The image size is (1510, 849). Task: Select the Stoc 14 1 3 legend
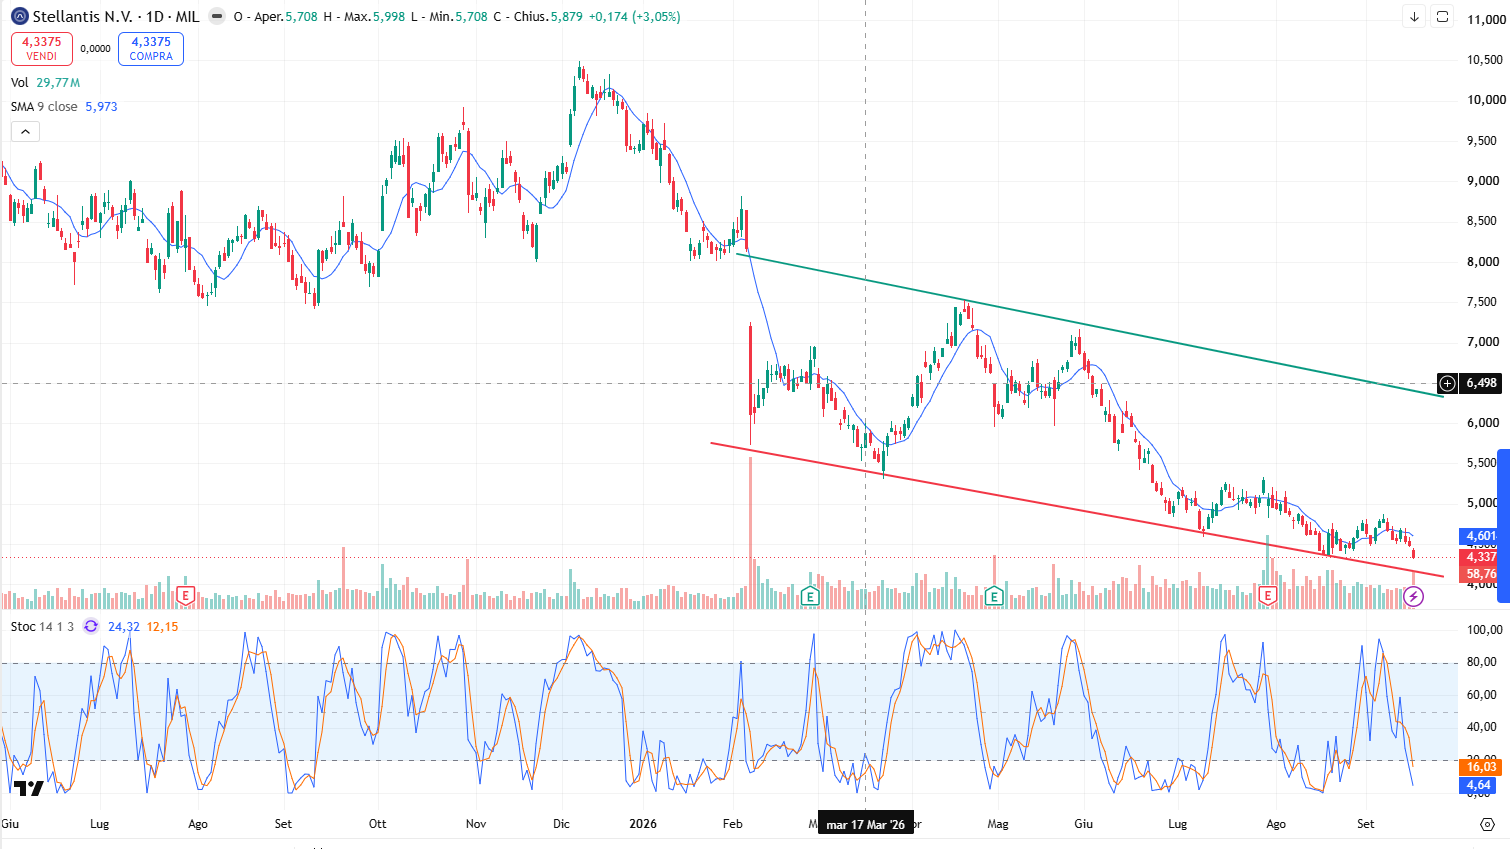[42, 627]
